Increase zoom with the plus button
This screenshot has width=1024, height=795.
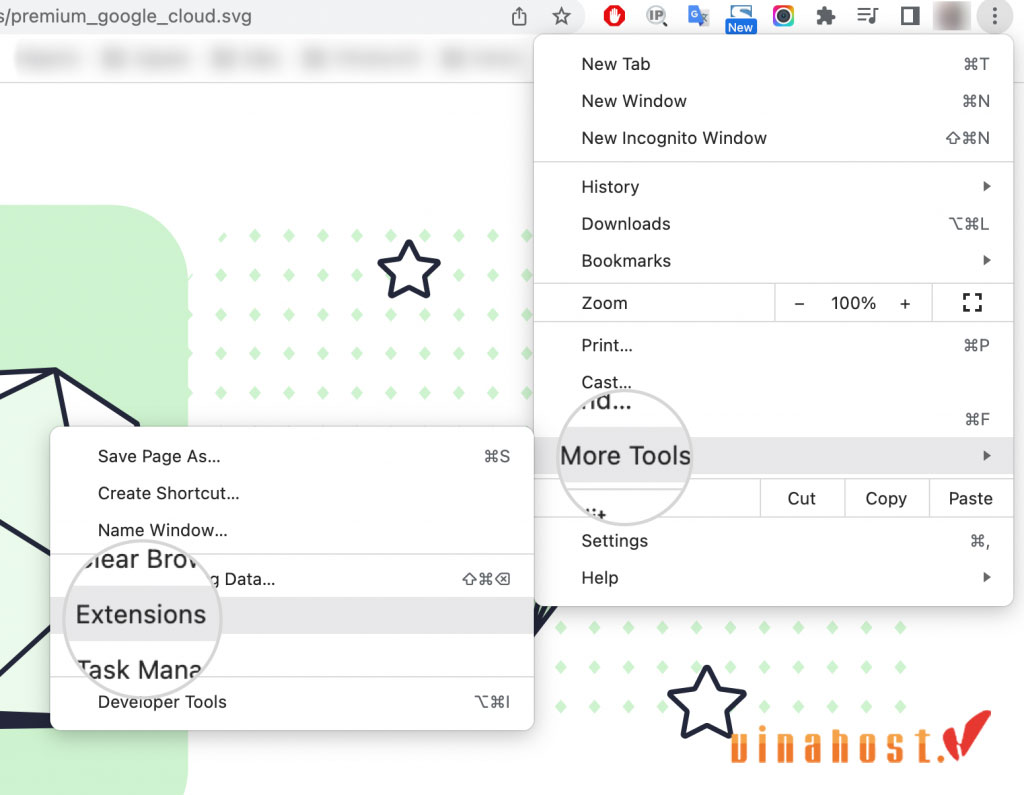[905, 303]
